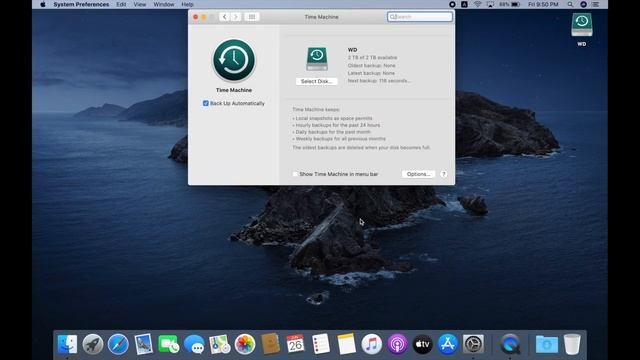Click the Select Disk button

(317, 81)
